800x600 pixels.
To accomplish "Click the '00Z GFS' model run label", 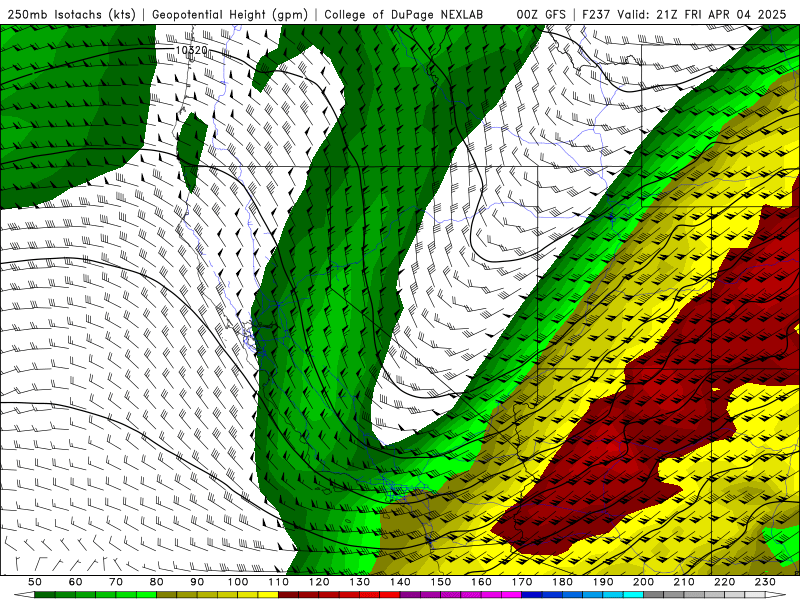I will pos(541,15).
